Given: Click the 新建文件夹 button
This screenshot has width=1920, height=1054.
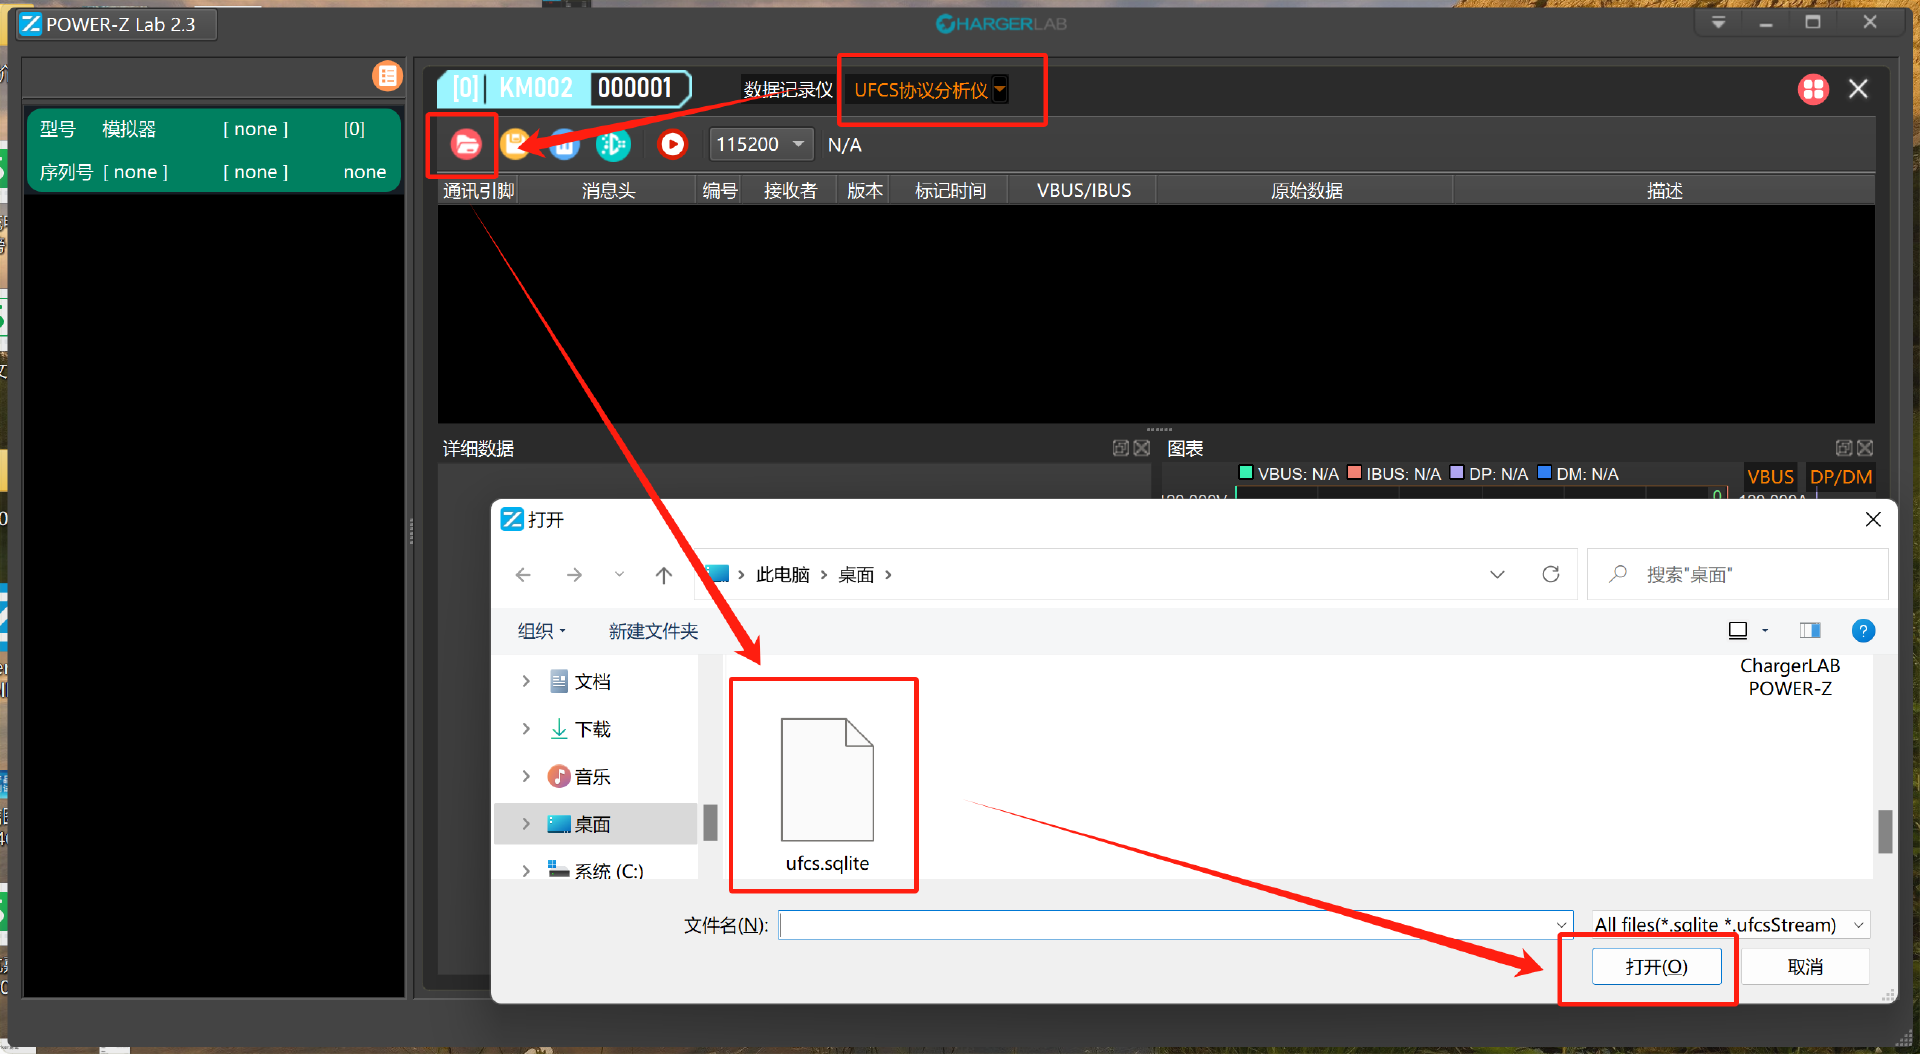Looking at the screenshot, I should [x=652, y=631].
